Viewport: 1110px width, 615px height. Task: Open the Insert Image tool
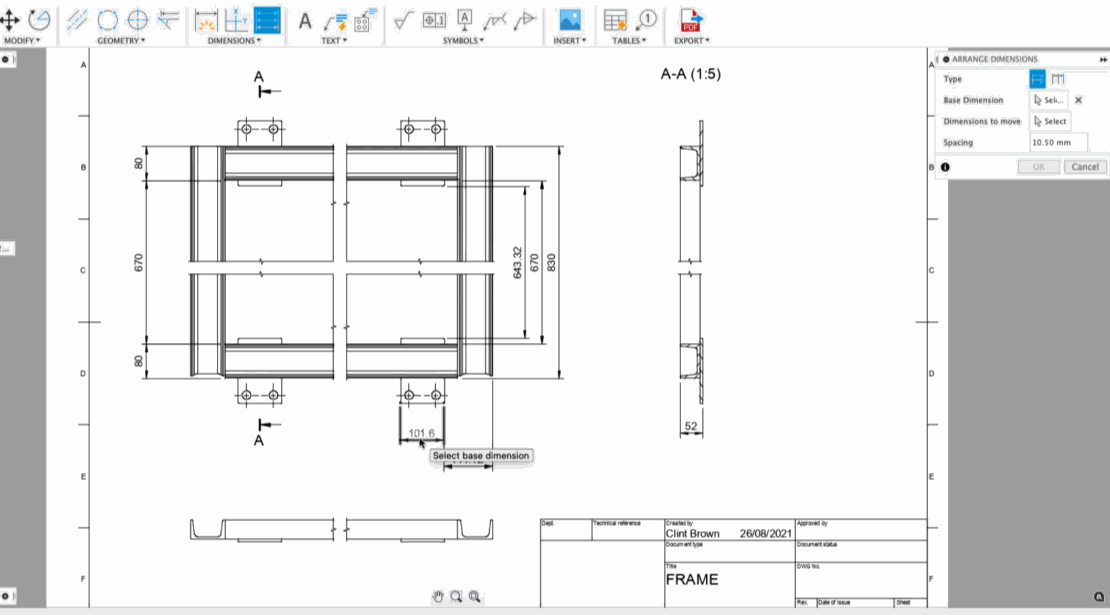(x=570, y=20)
